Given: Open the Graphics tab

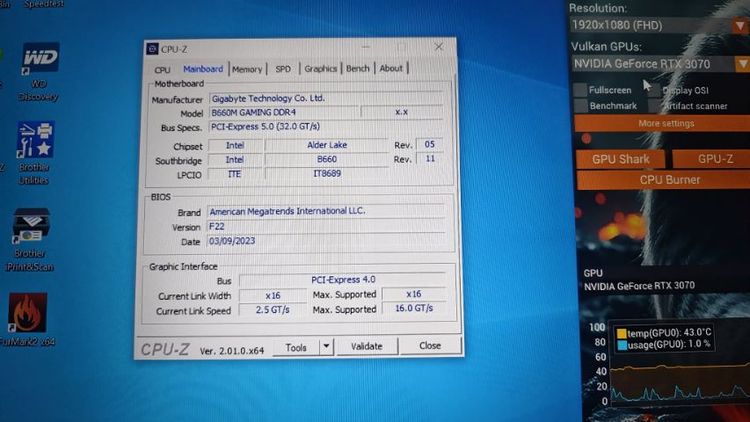Looking at the screenshot, I should pyautogui.click(x=320, y=69).
